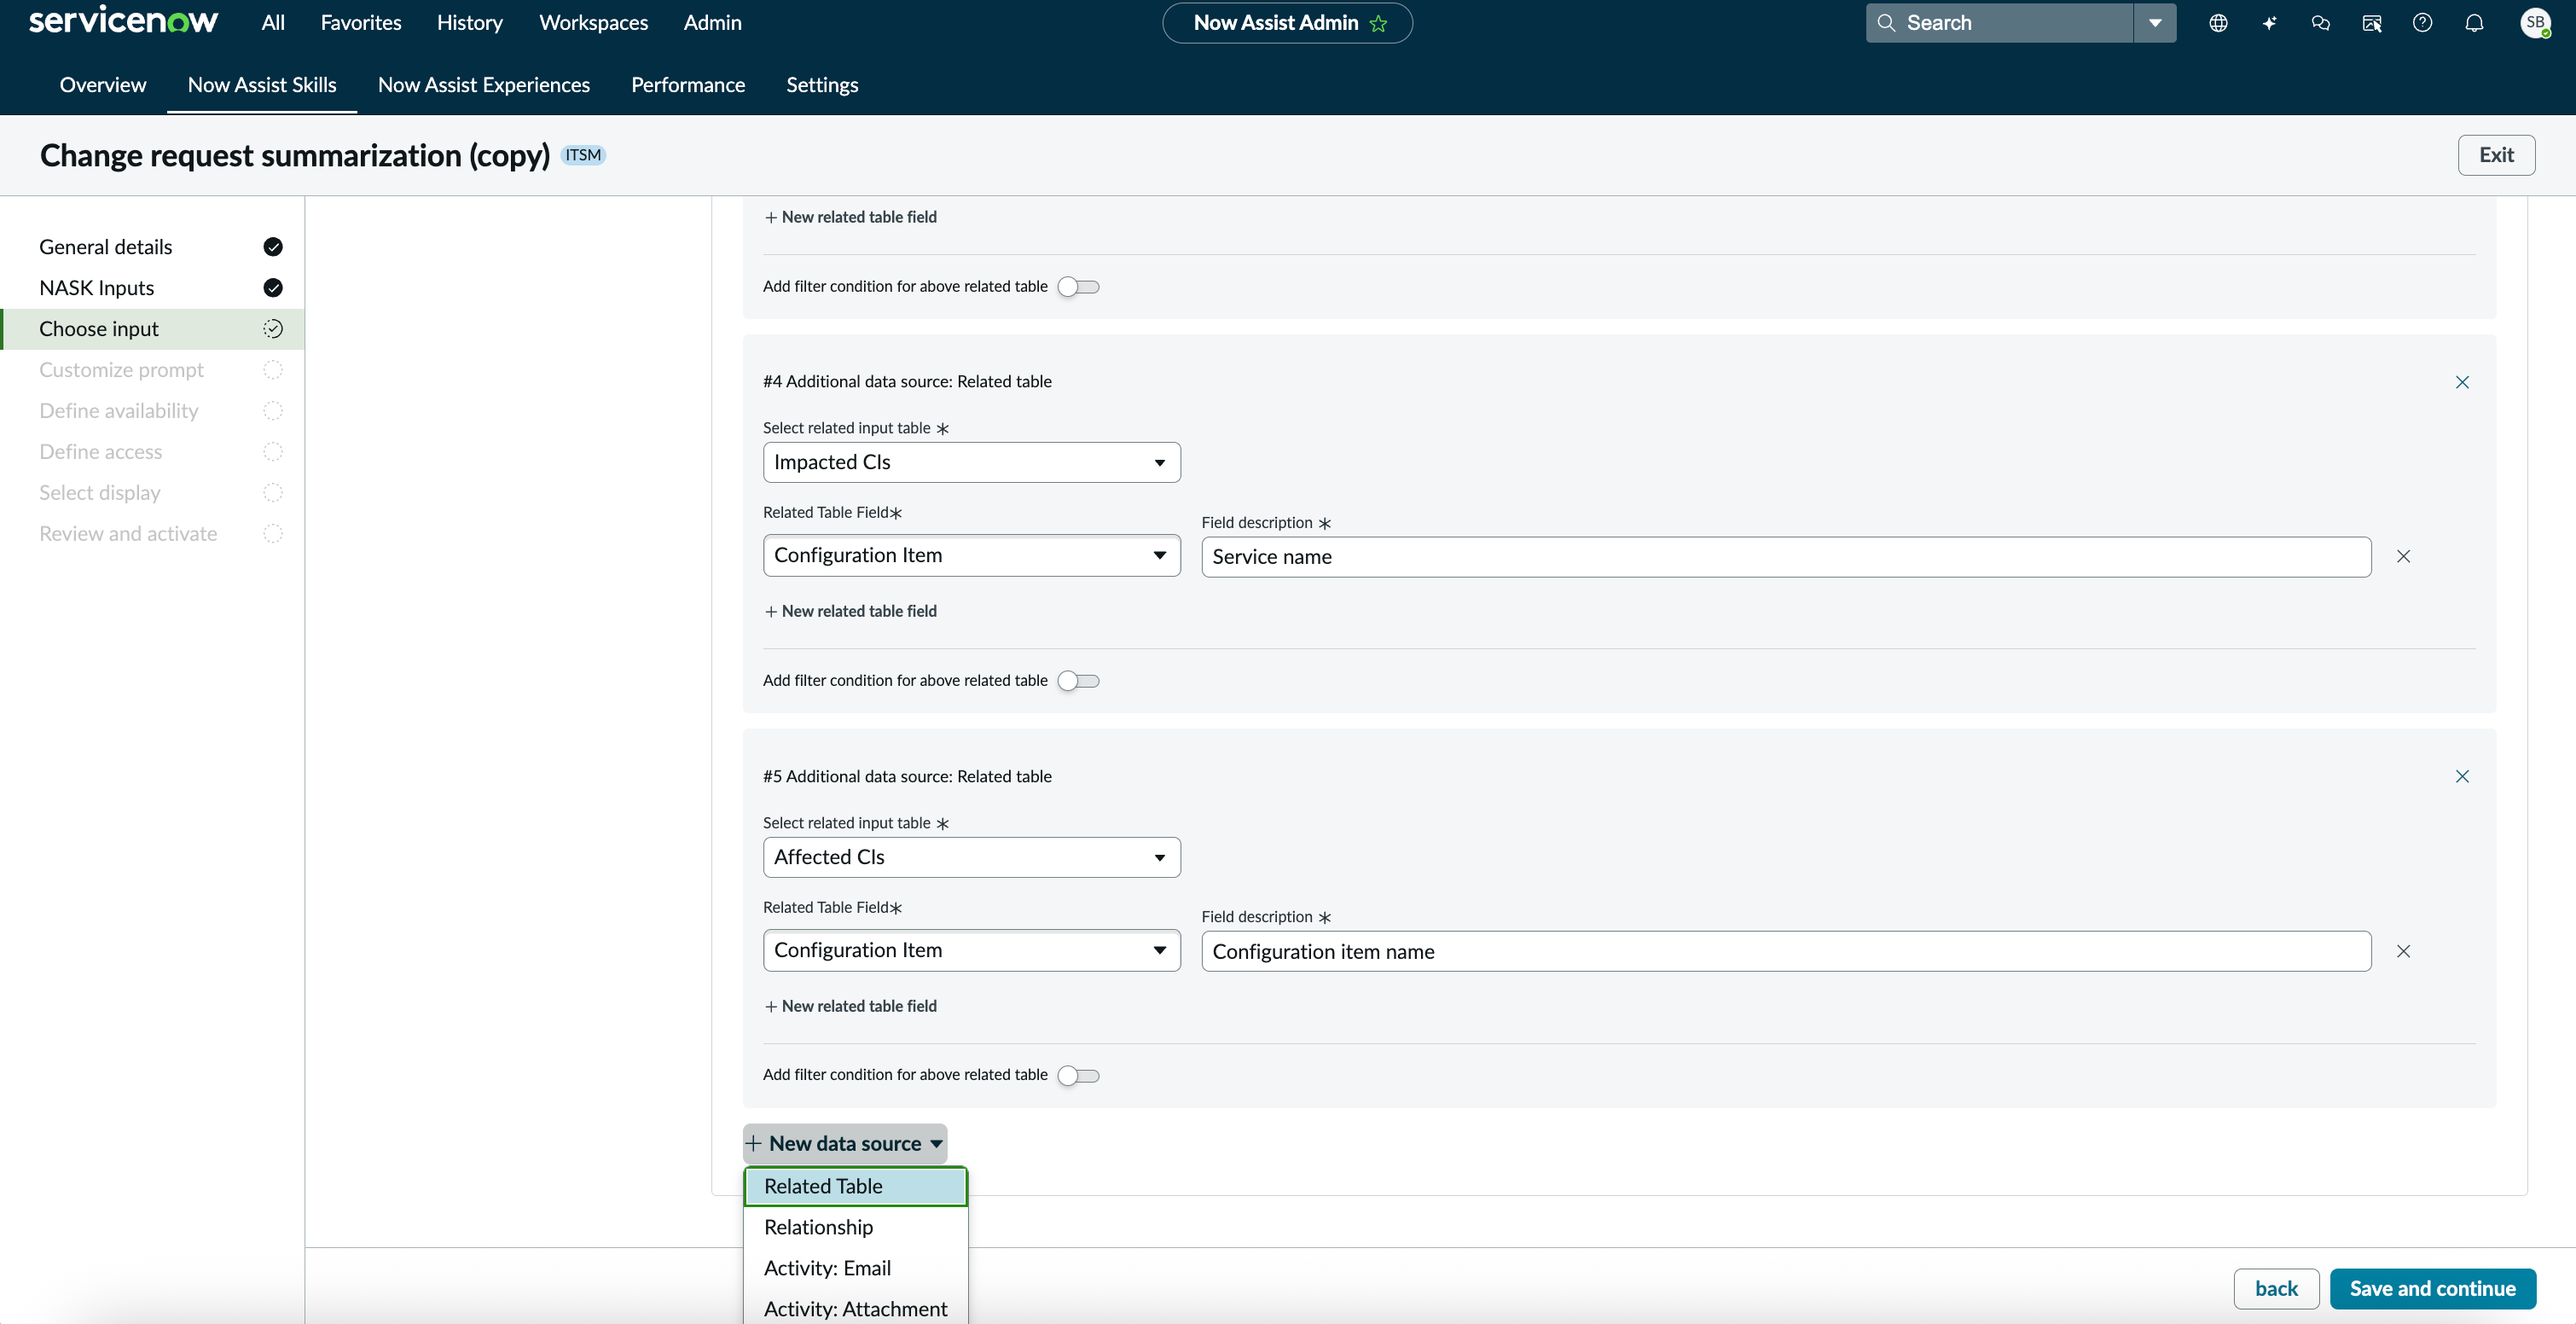Edit the Service name field description

1786,556
